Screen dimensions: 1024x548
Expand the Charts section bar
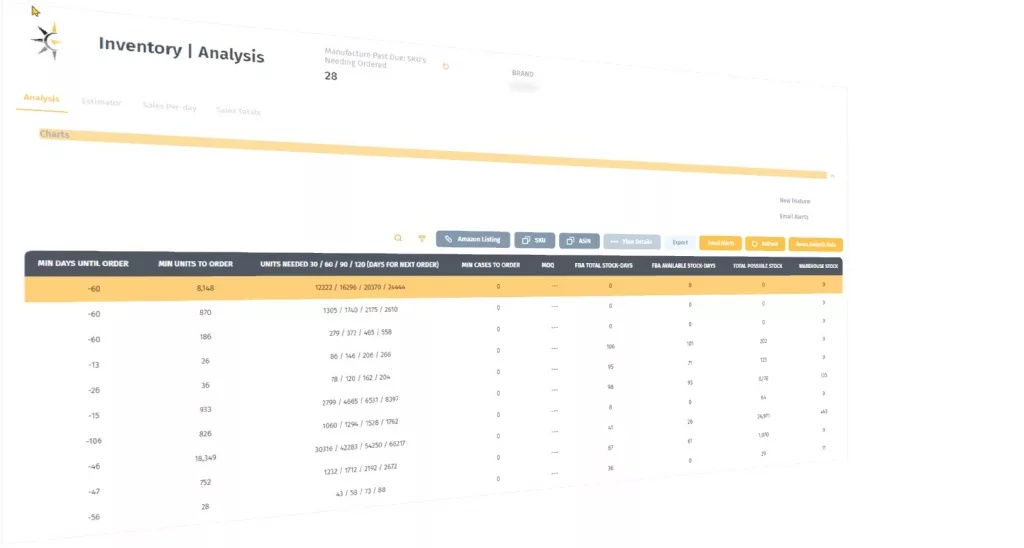tap(432, 154)
